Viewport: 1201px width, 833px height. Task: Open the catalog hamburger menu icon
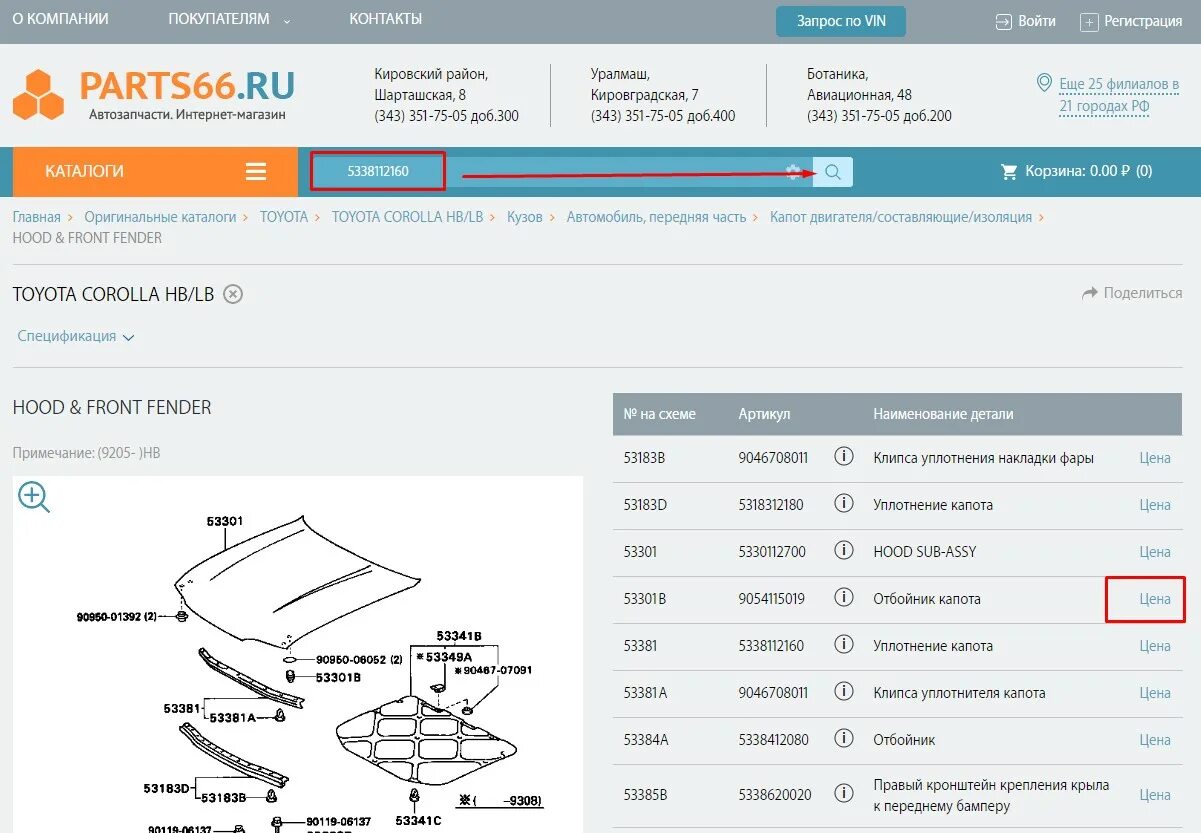tap(256, 172)
